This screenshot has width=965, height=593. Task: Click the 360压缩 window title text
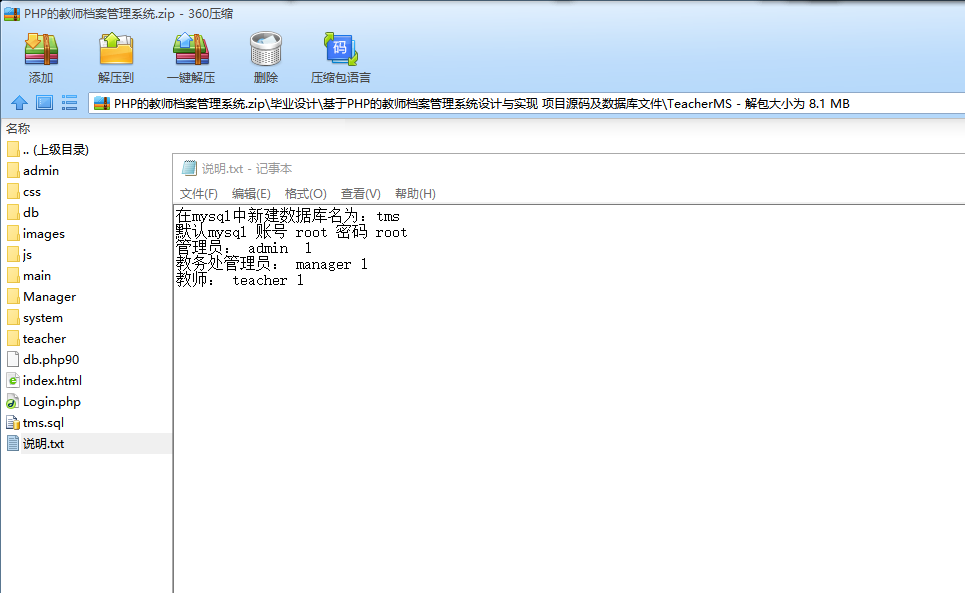click(x=129, y=14)
